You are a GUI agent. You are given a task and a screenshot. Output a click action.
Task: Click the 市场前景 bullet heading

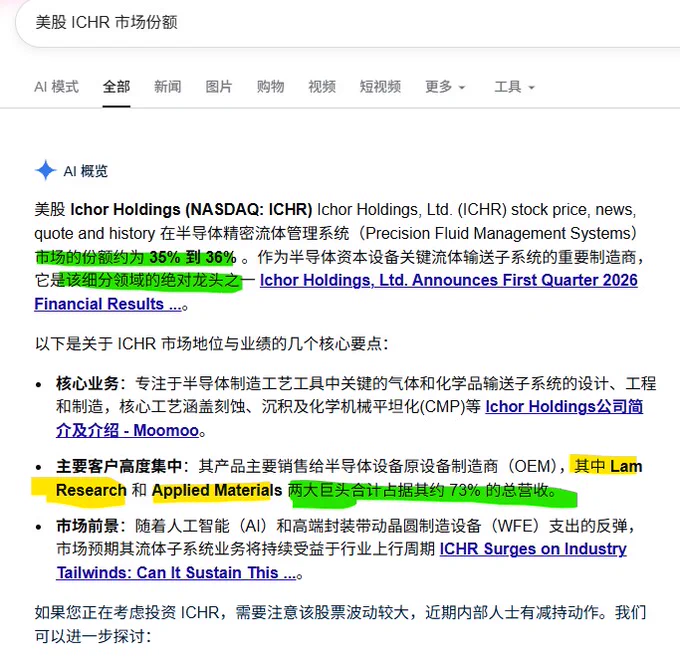[x=87, y=526]
